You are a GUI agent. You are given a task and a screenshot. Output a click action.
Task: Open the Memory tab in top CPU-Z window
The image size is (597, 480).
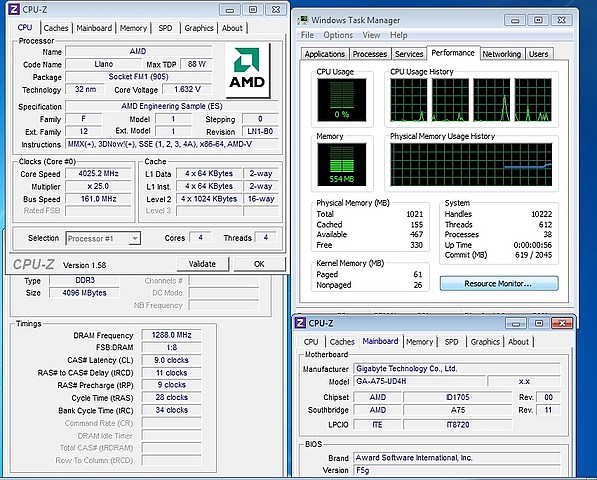tap(133, 28)
